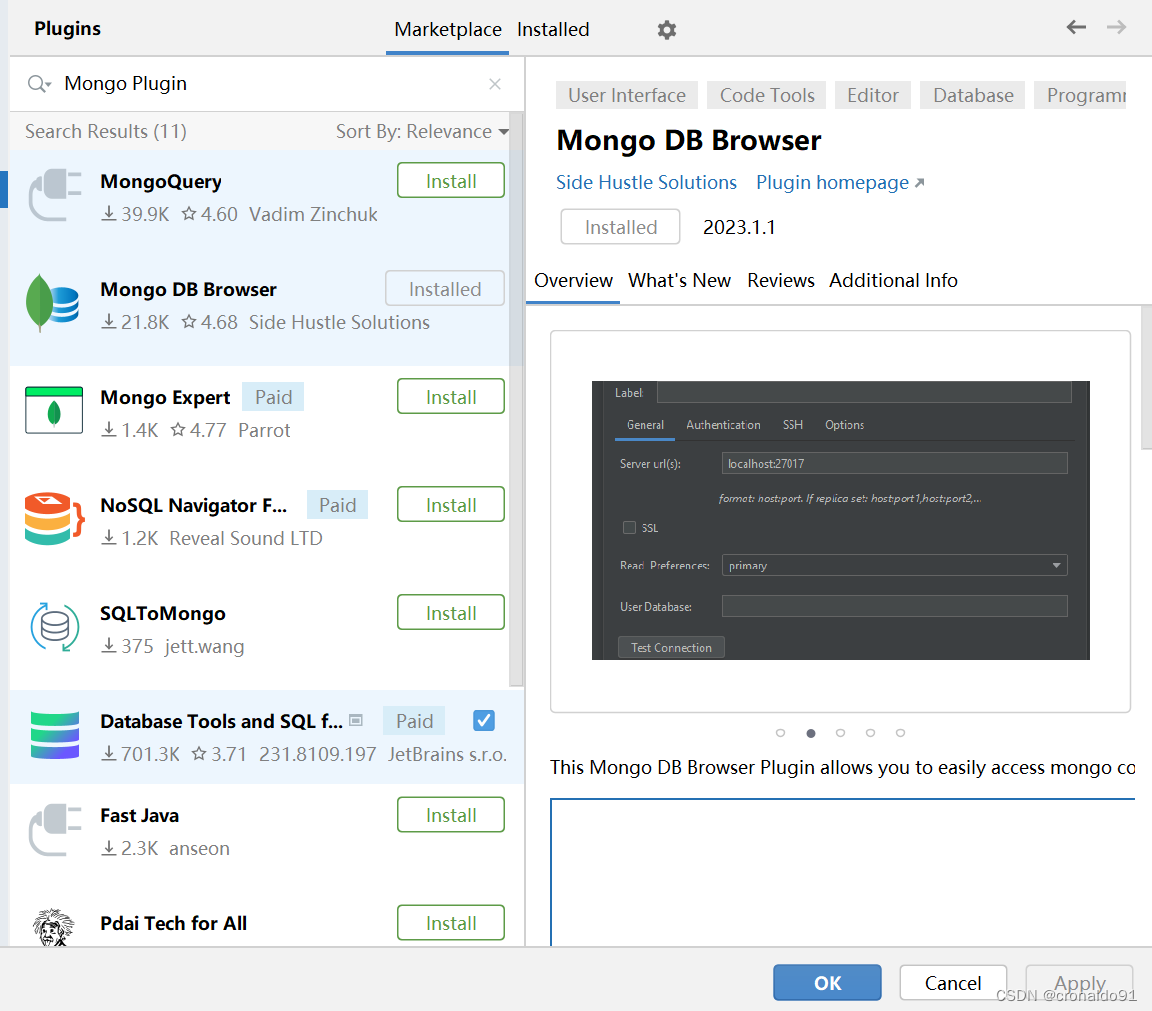
Task: Click the Paid tag on NoSQL Navigator
Action: 337,505
